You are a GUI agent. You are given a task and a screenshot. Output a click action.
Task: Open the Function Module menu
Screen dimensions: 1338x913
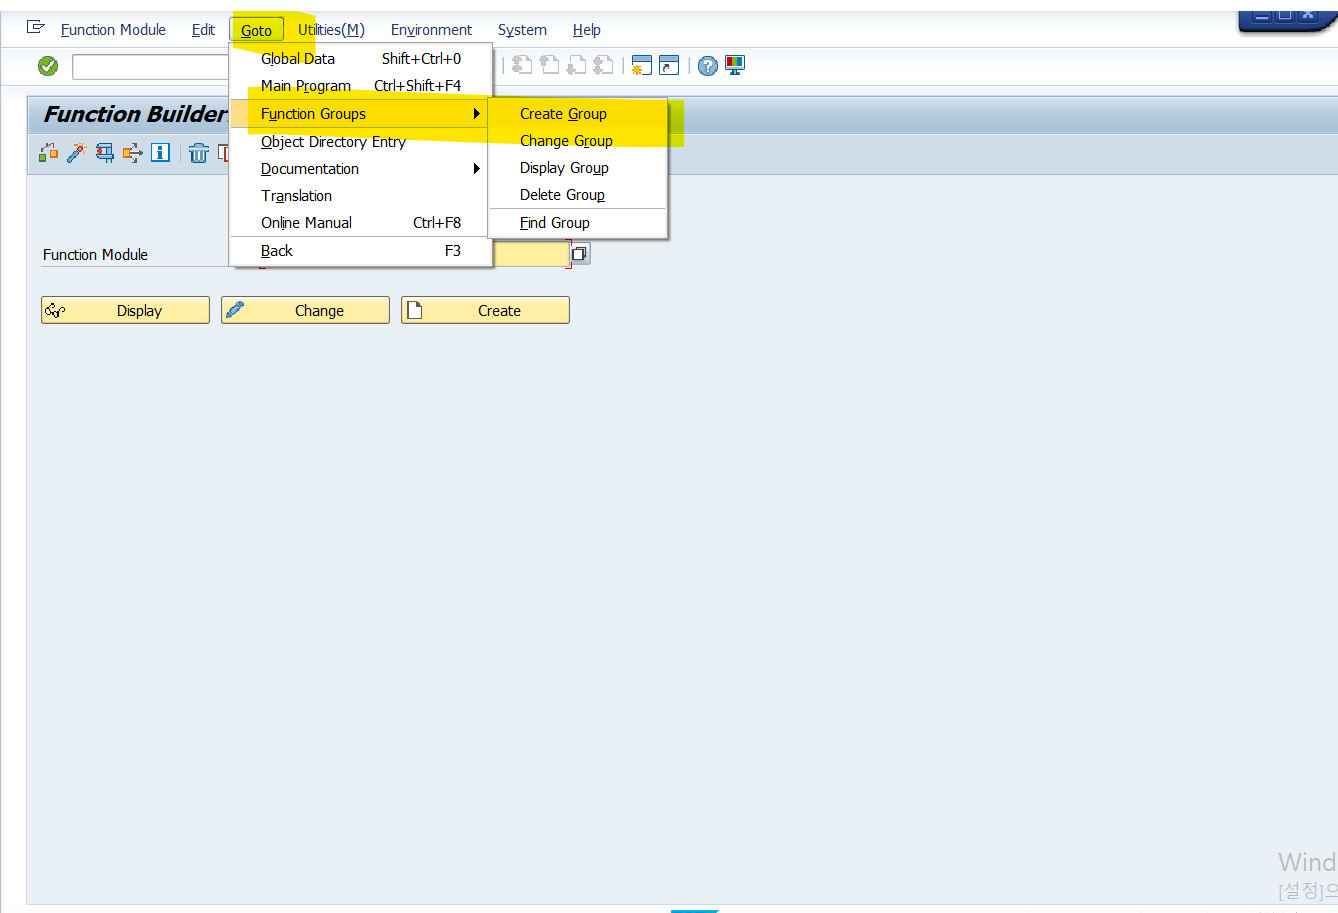[x=113, y=30]
